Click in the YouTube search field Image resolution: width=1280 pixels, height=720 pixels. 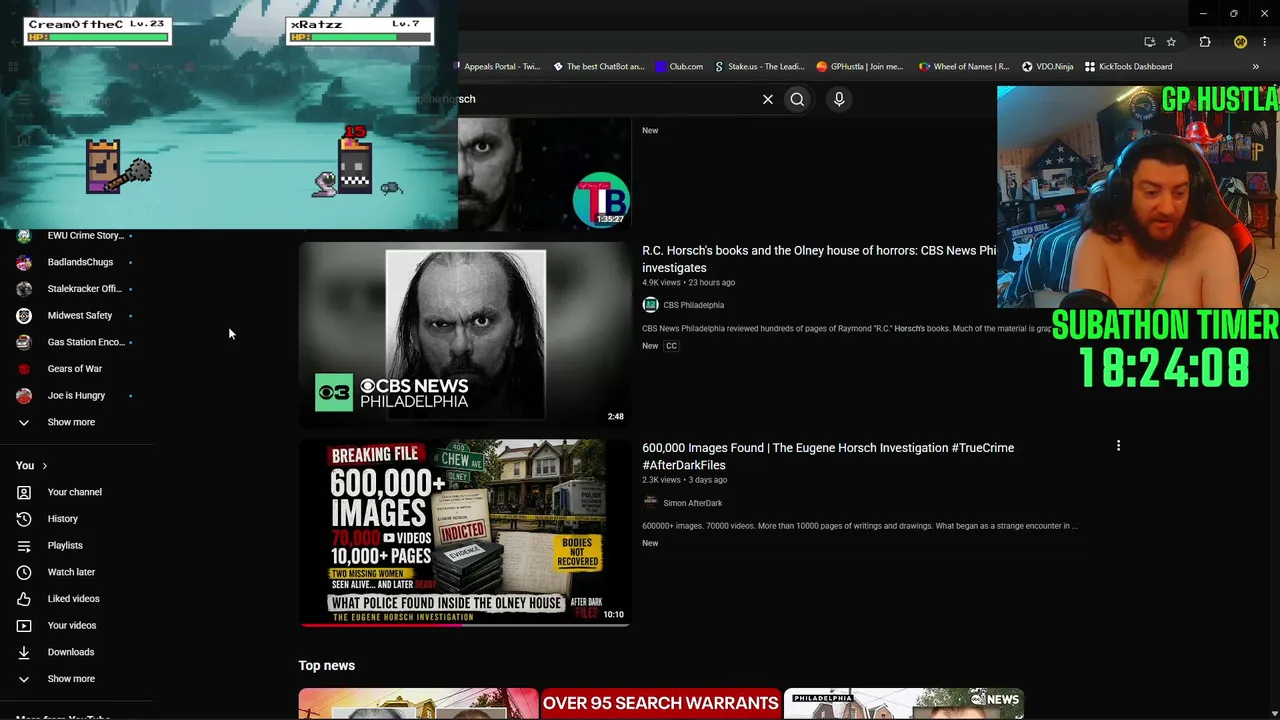pyautogui.click(x=600, y=99)
